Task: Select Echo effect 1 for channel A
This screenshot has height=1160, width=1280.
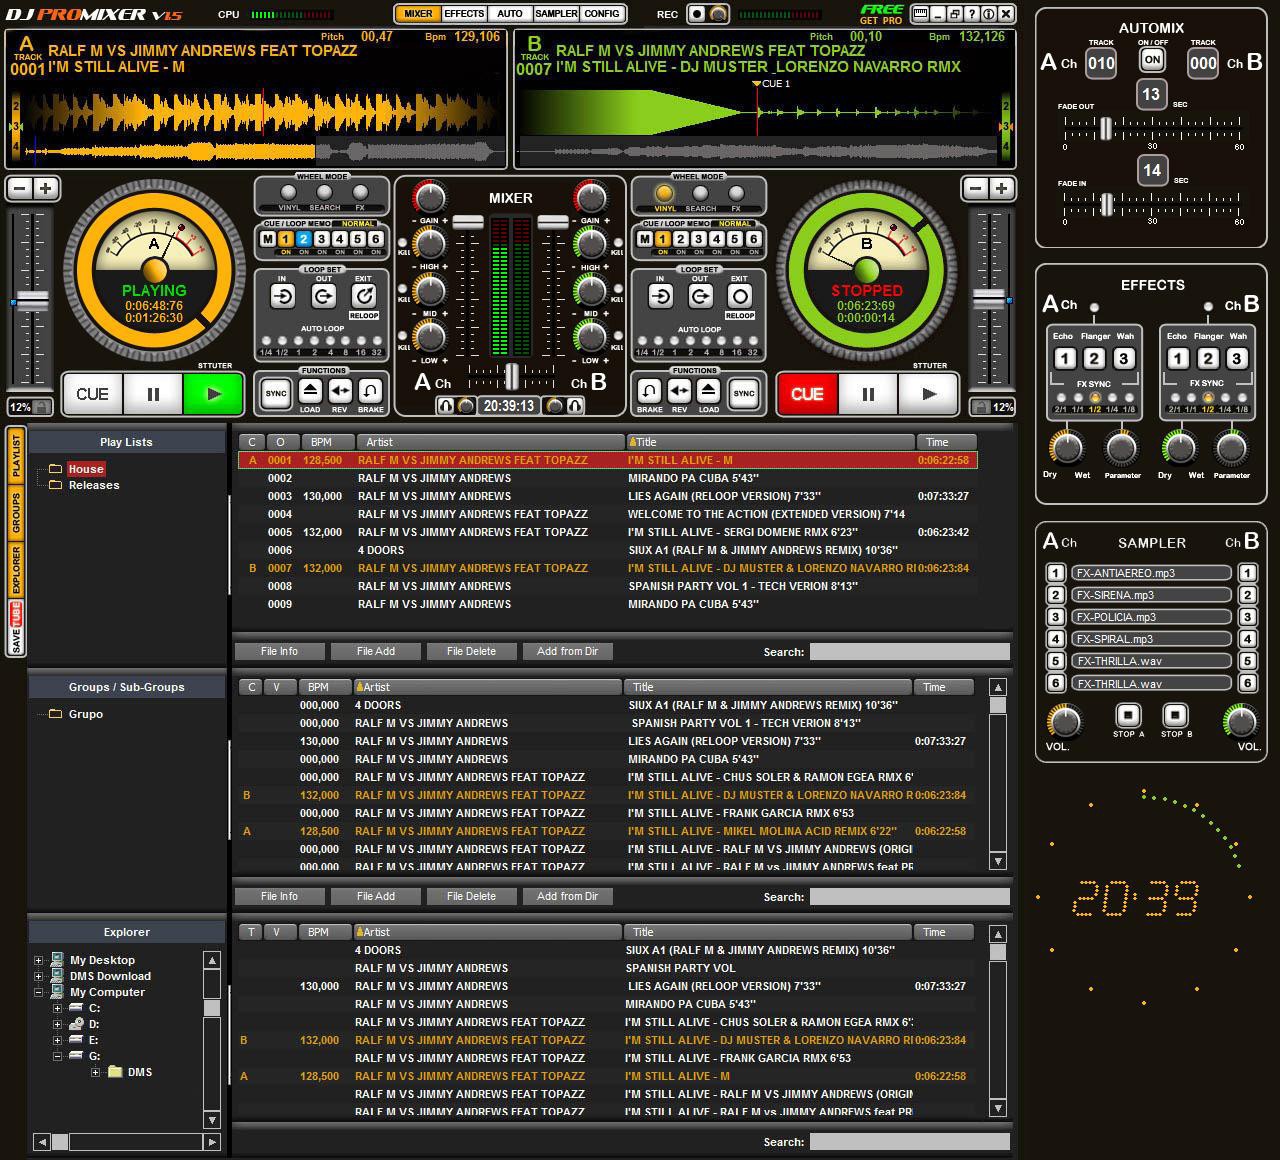Action: pyautogui.click(x=1065, y=358)
